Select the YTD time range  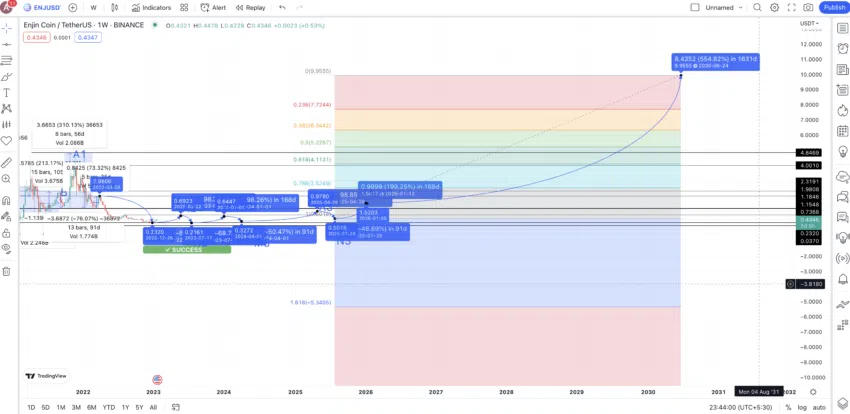click(x=108, y=407)
